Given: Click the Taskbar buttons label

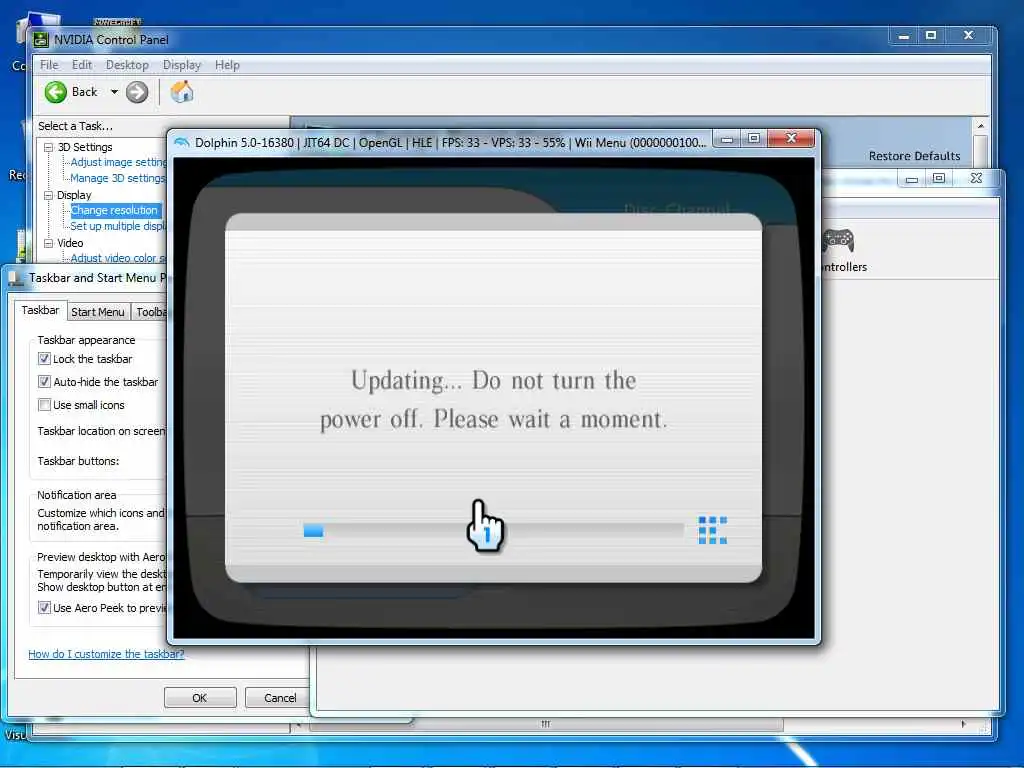Looking at the screenshot, I should click(78, 461).
